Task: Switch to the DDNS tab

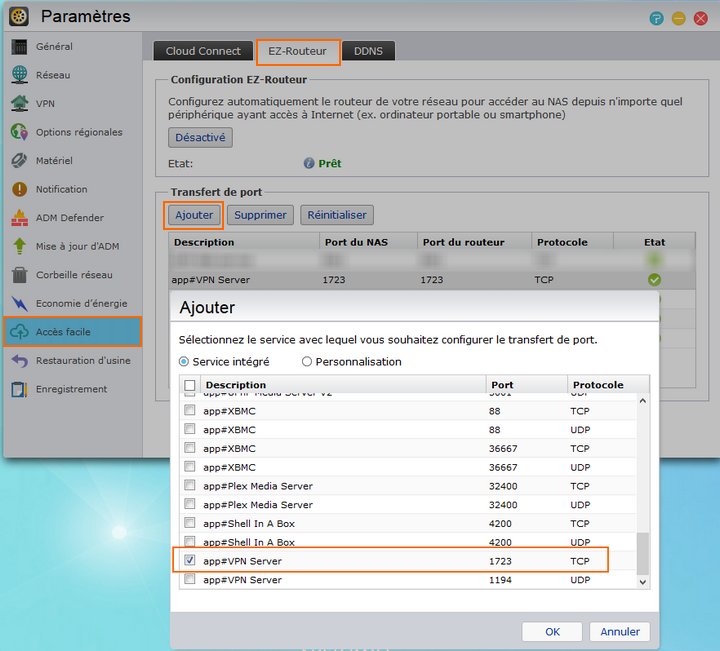Action: pos(368,51)
